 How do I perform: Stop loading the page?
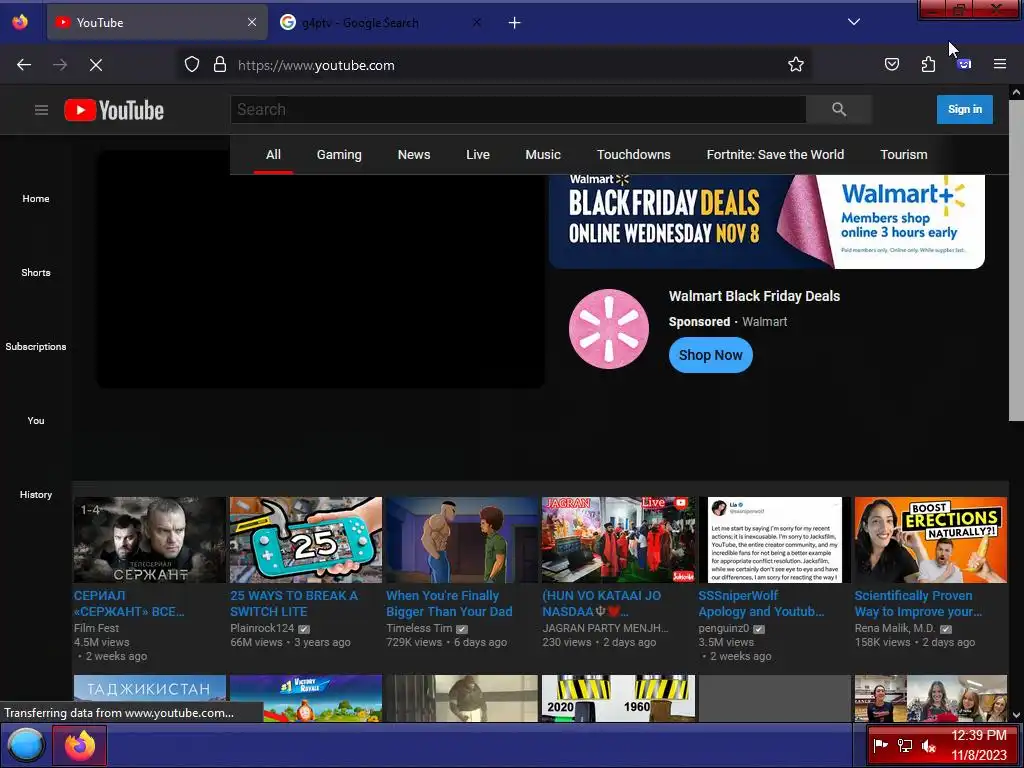pyautogui.click(x=96, y=65)
